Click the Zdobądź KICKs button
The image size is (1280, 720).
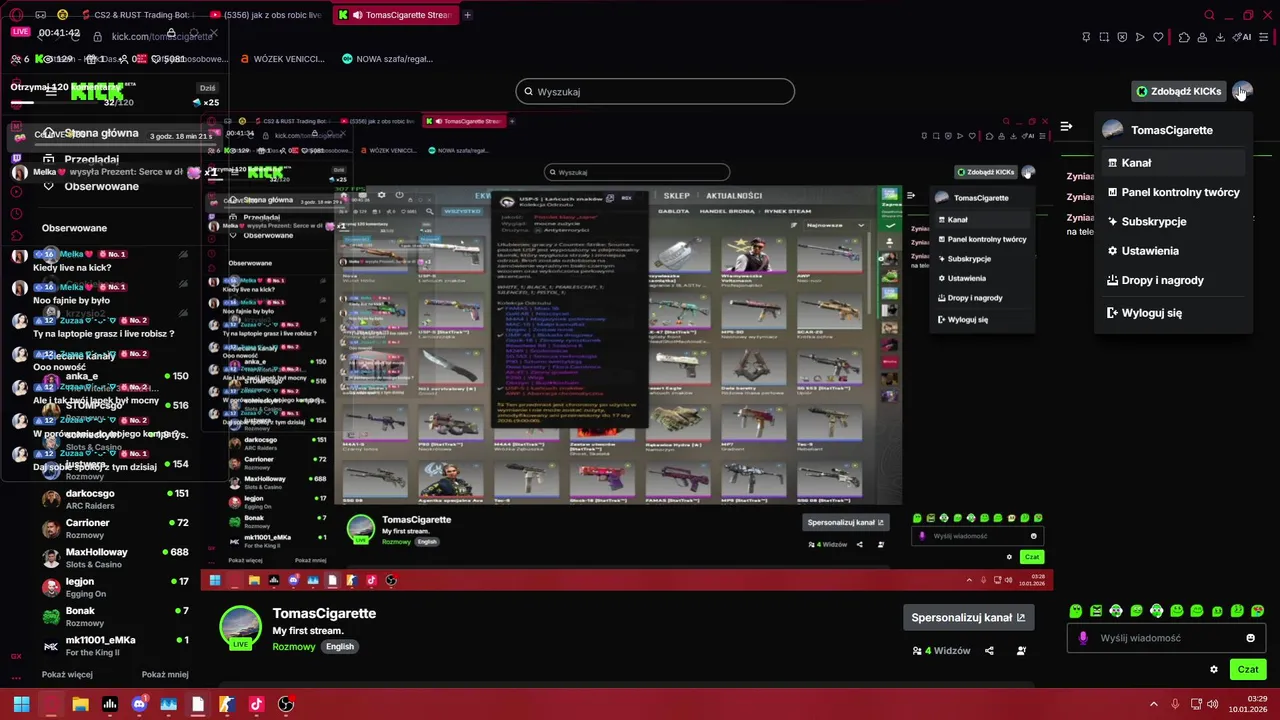1178,91
